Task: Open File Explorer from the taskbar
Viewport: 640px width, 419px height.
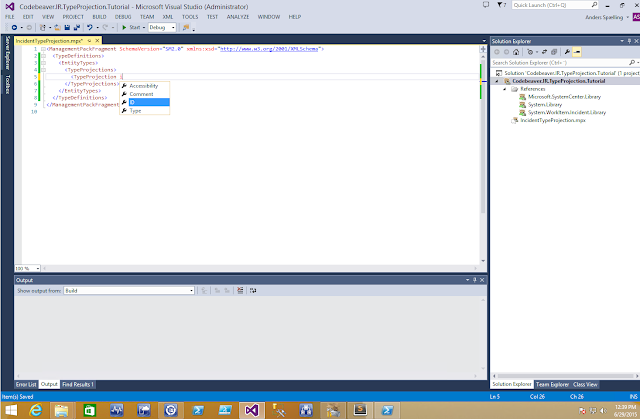Action: [x=61, y=410]
